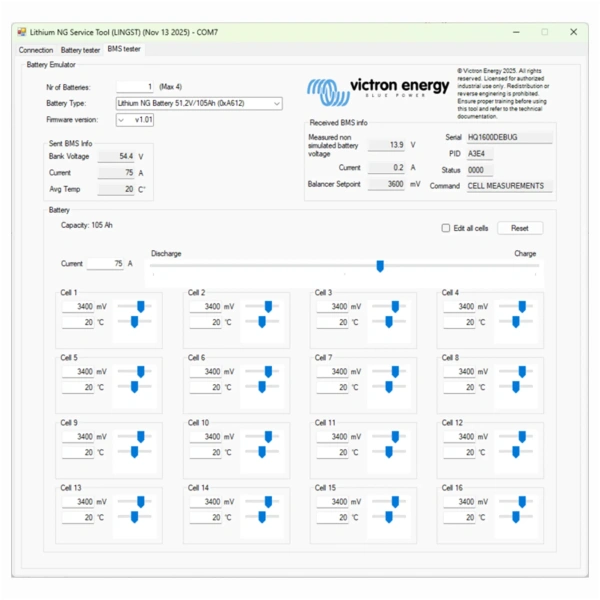Image resolution: width=600 pixels, height=600 pixels.
Task: Click the Discharge/Charge current slider handle
Action: coord(379,266)
